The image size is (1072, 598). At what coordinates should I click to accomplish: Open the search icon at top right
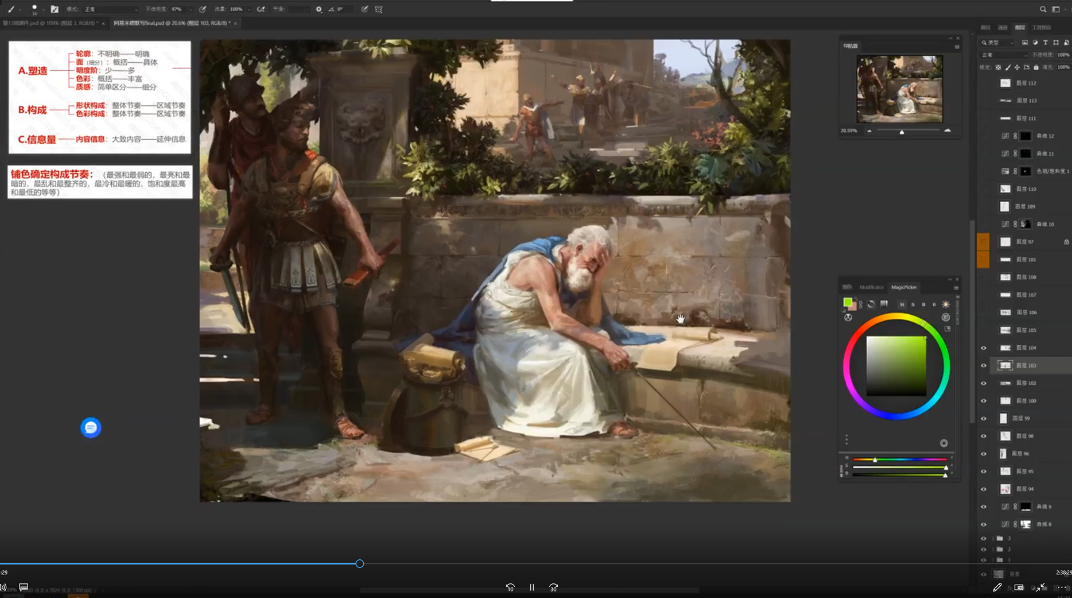(x=1043, y=10)
